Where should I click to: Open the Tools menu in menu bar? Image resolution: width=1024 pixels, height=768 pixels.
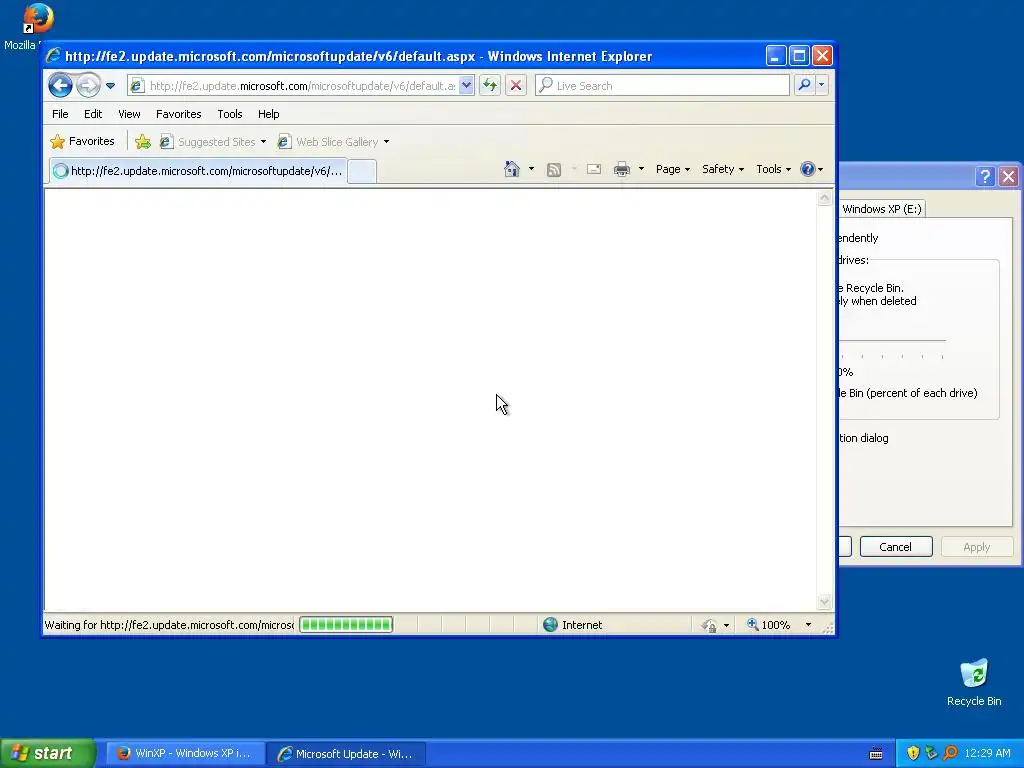tap(229, 114)
